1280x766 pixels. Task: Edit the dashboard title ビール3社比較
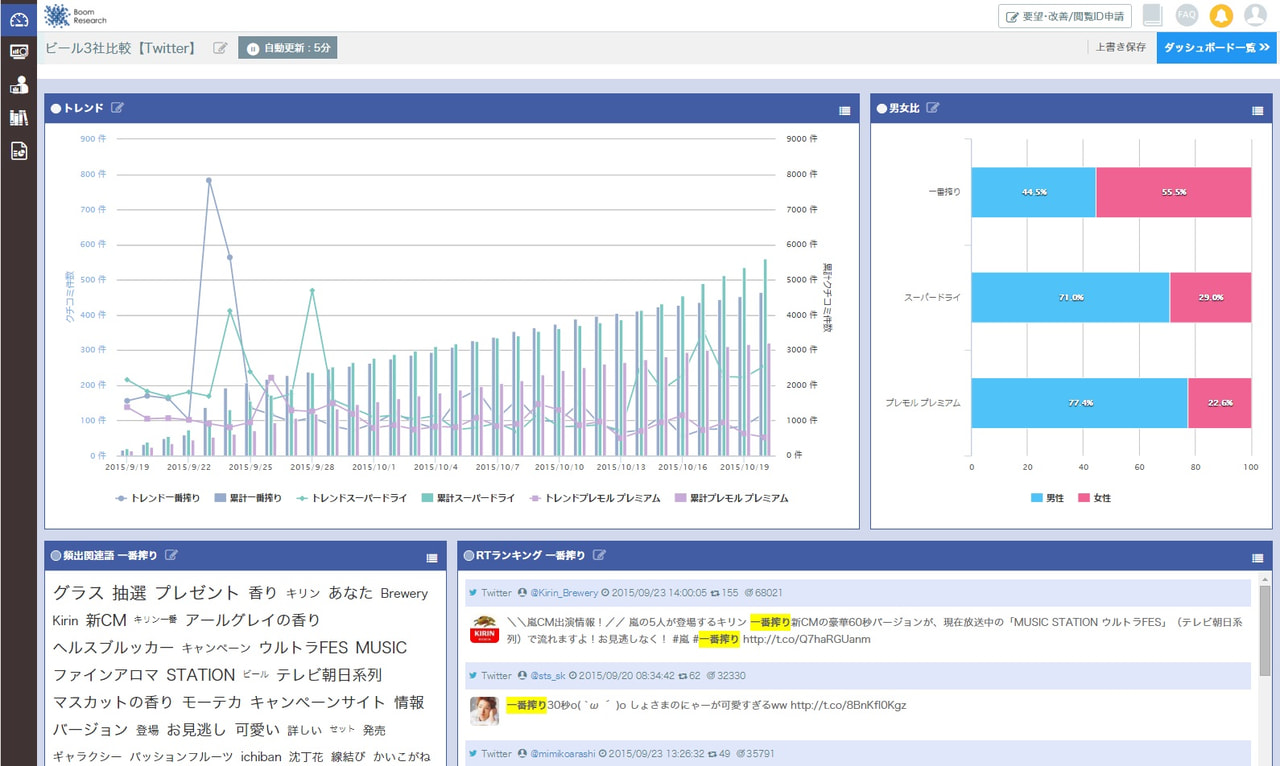pos(221,48)
